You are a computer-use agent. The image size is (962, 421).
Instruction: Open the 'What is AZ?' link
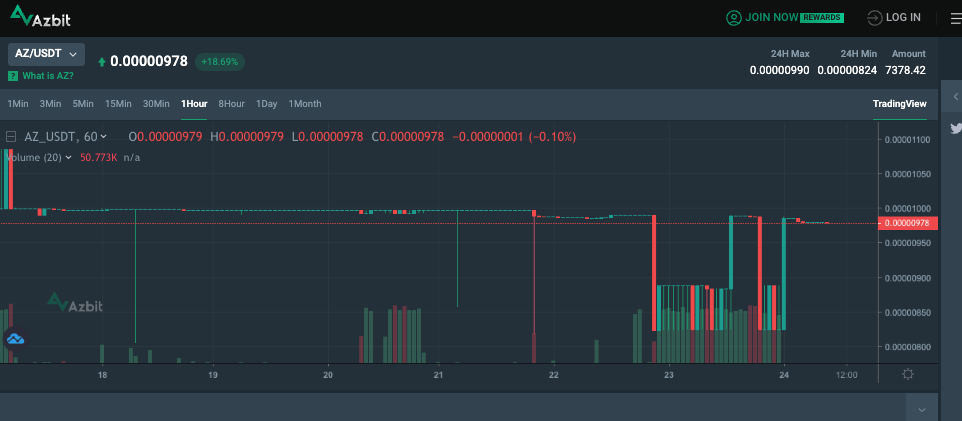(x=48, y=76)
